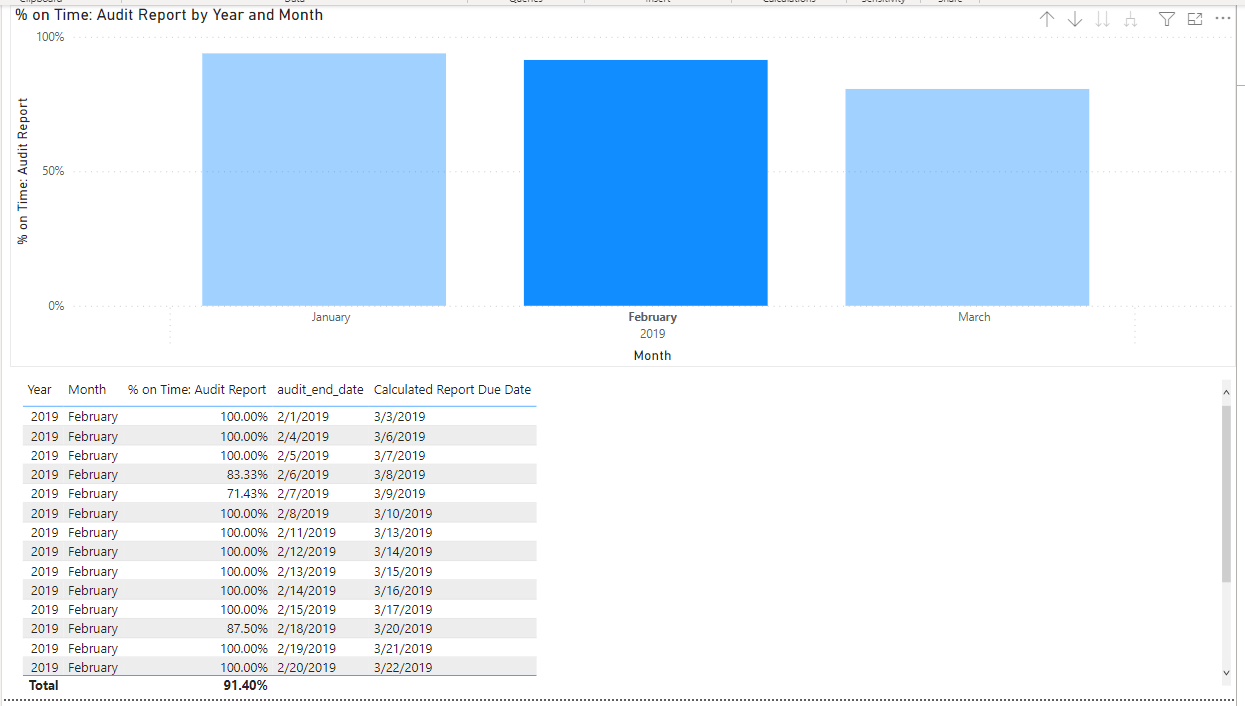
Task: Click the table vertical scrollbar thumb
Action: (x=1227, y=493)
